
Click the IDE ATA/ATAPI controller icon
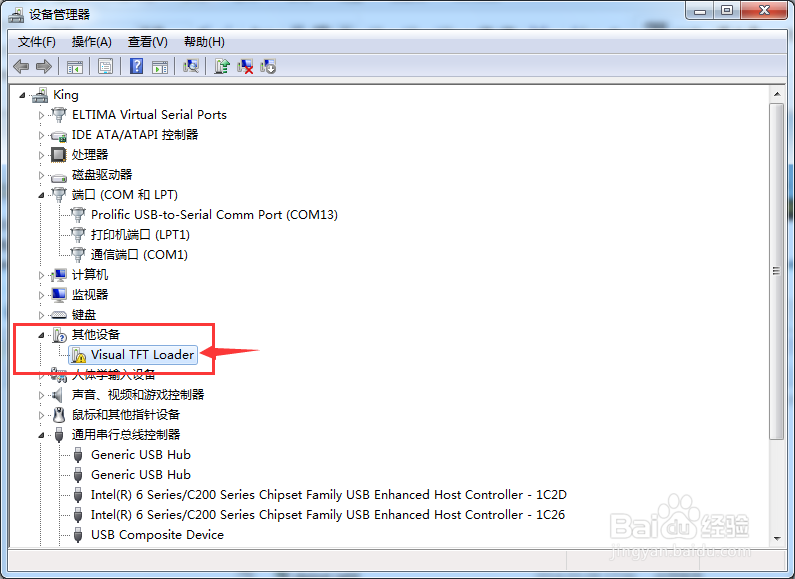[x=59, y=135]
